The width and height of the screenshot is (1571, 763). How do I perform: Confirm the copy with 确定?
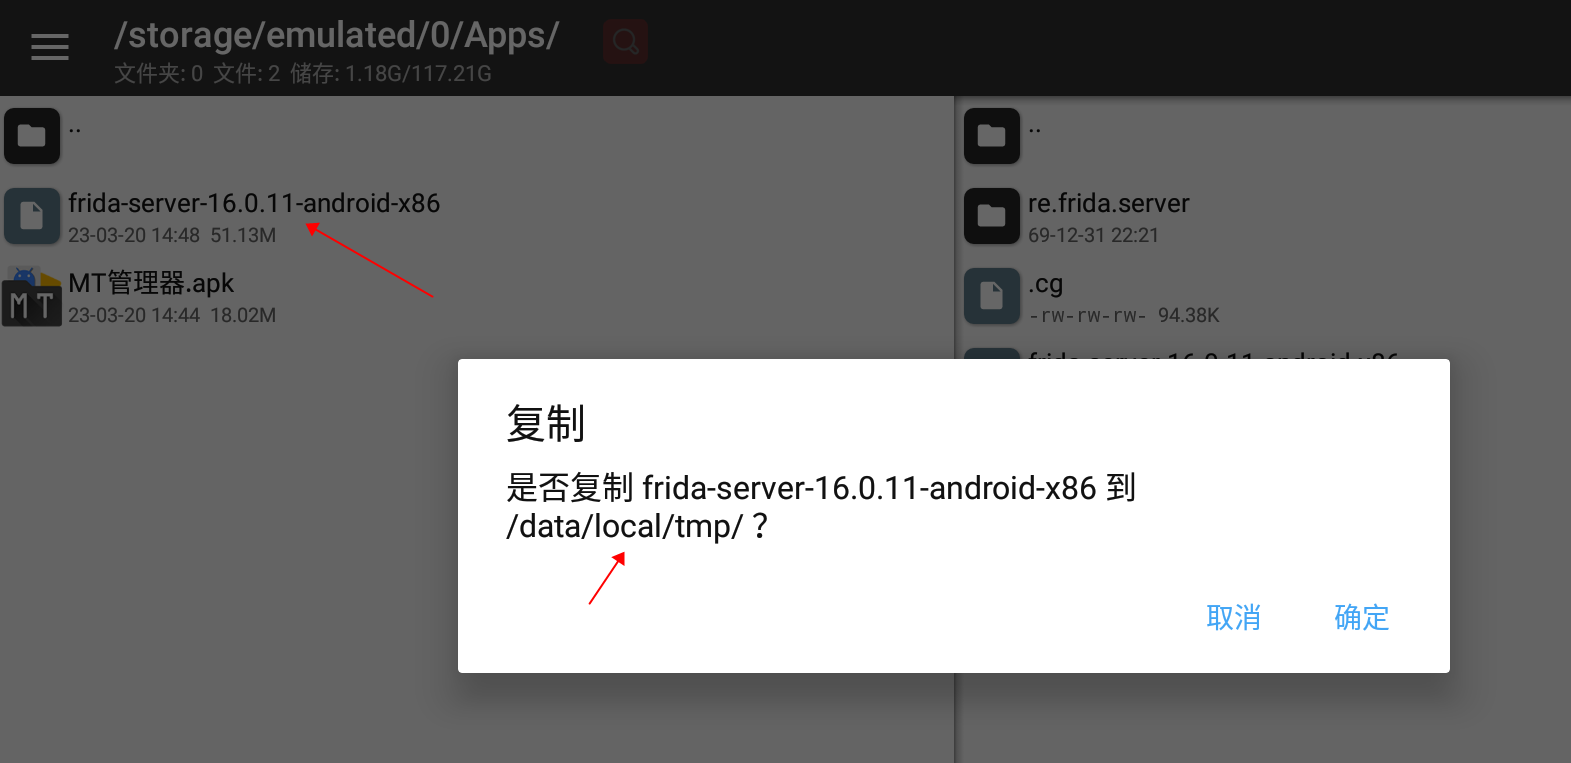click(x=1361, y=617)
